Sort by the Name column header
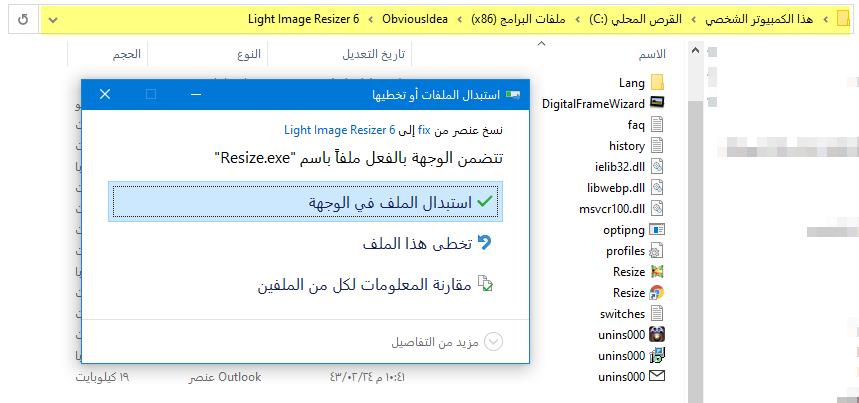The width and height of the screenshot is (859, 403). [x=652, y=54]
